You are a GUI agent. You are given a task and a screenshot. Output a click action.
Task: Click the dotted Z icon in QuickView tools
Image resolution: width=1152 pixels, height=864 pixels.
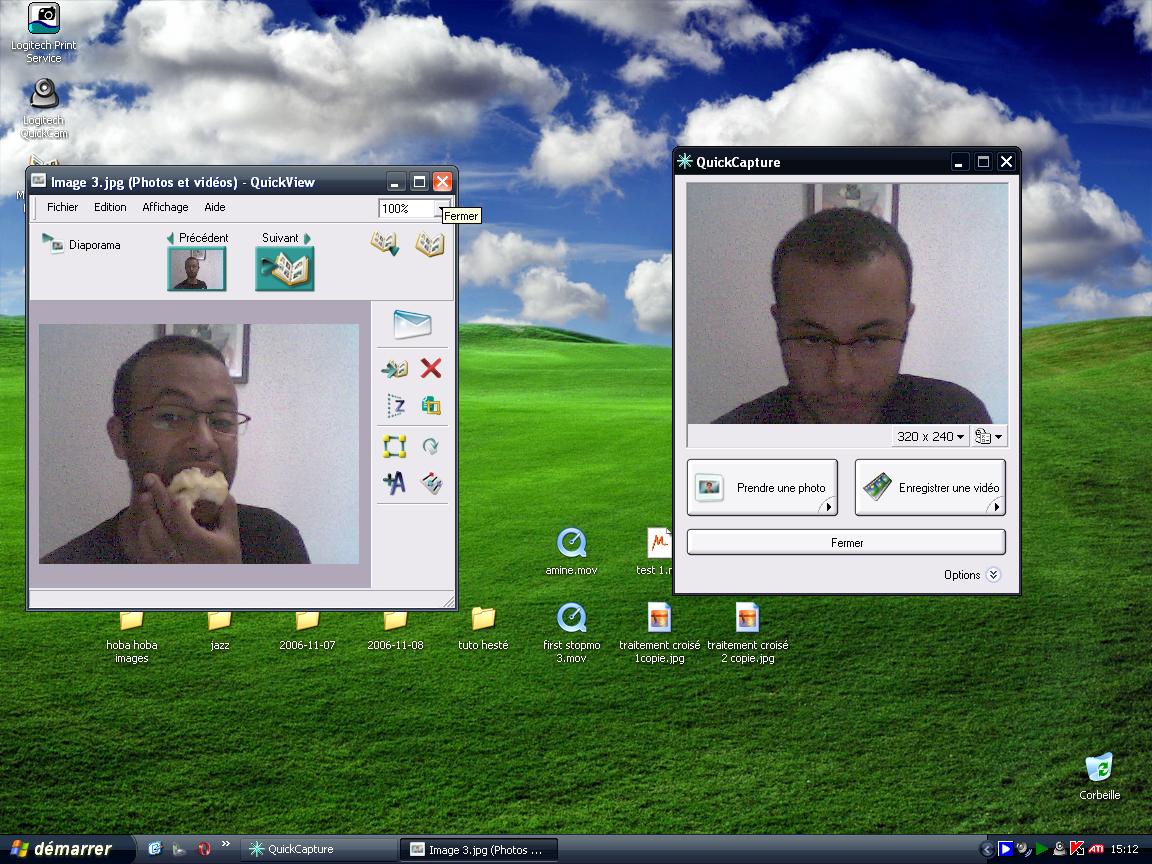click(395, 406)
